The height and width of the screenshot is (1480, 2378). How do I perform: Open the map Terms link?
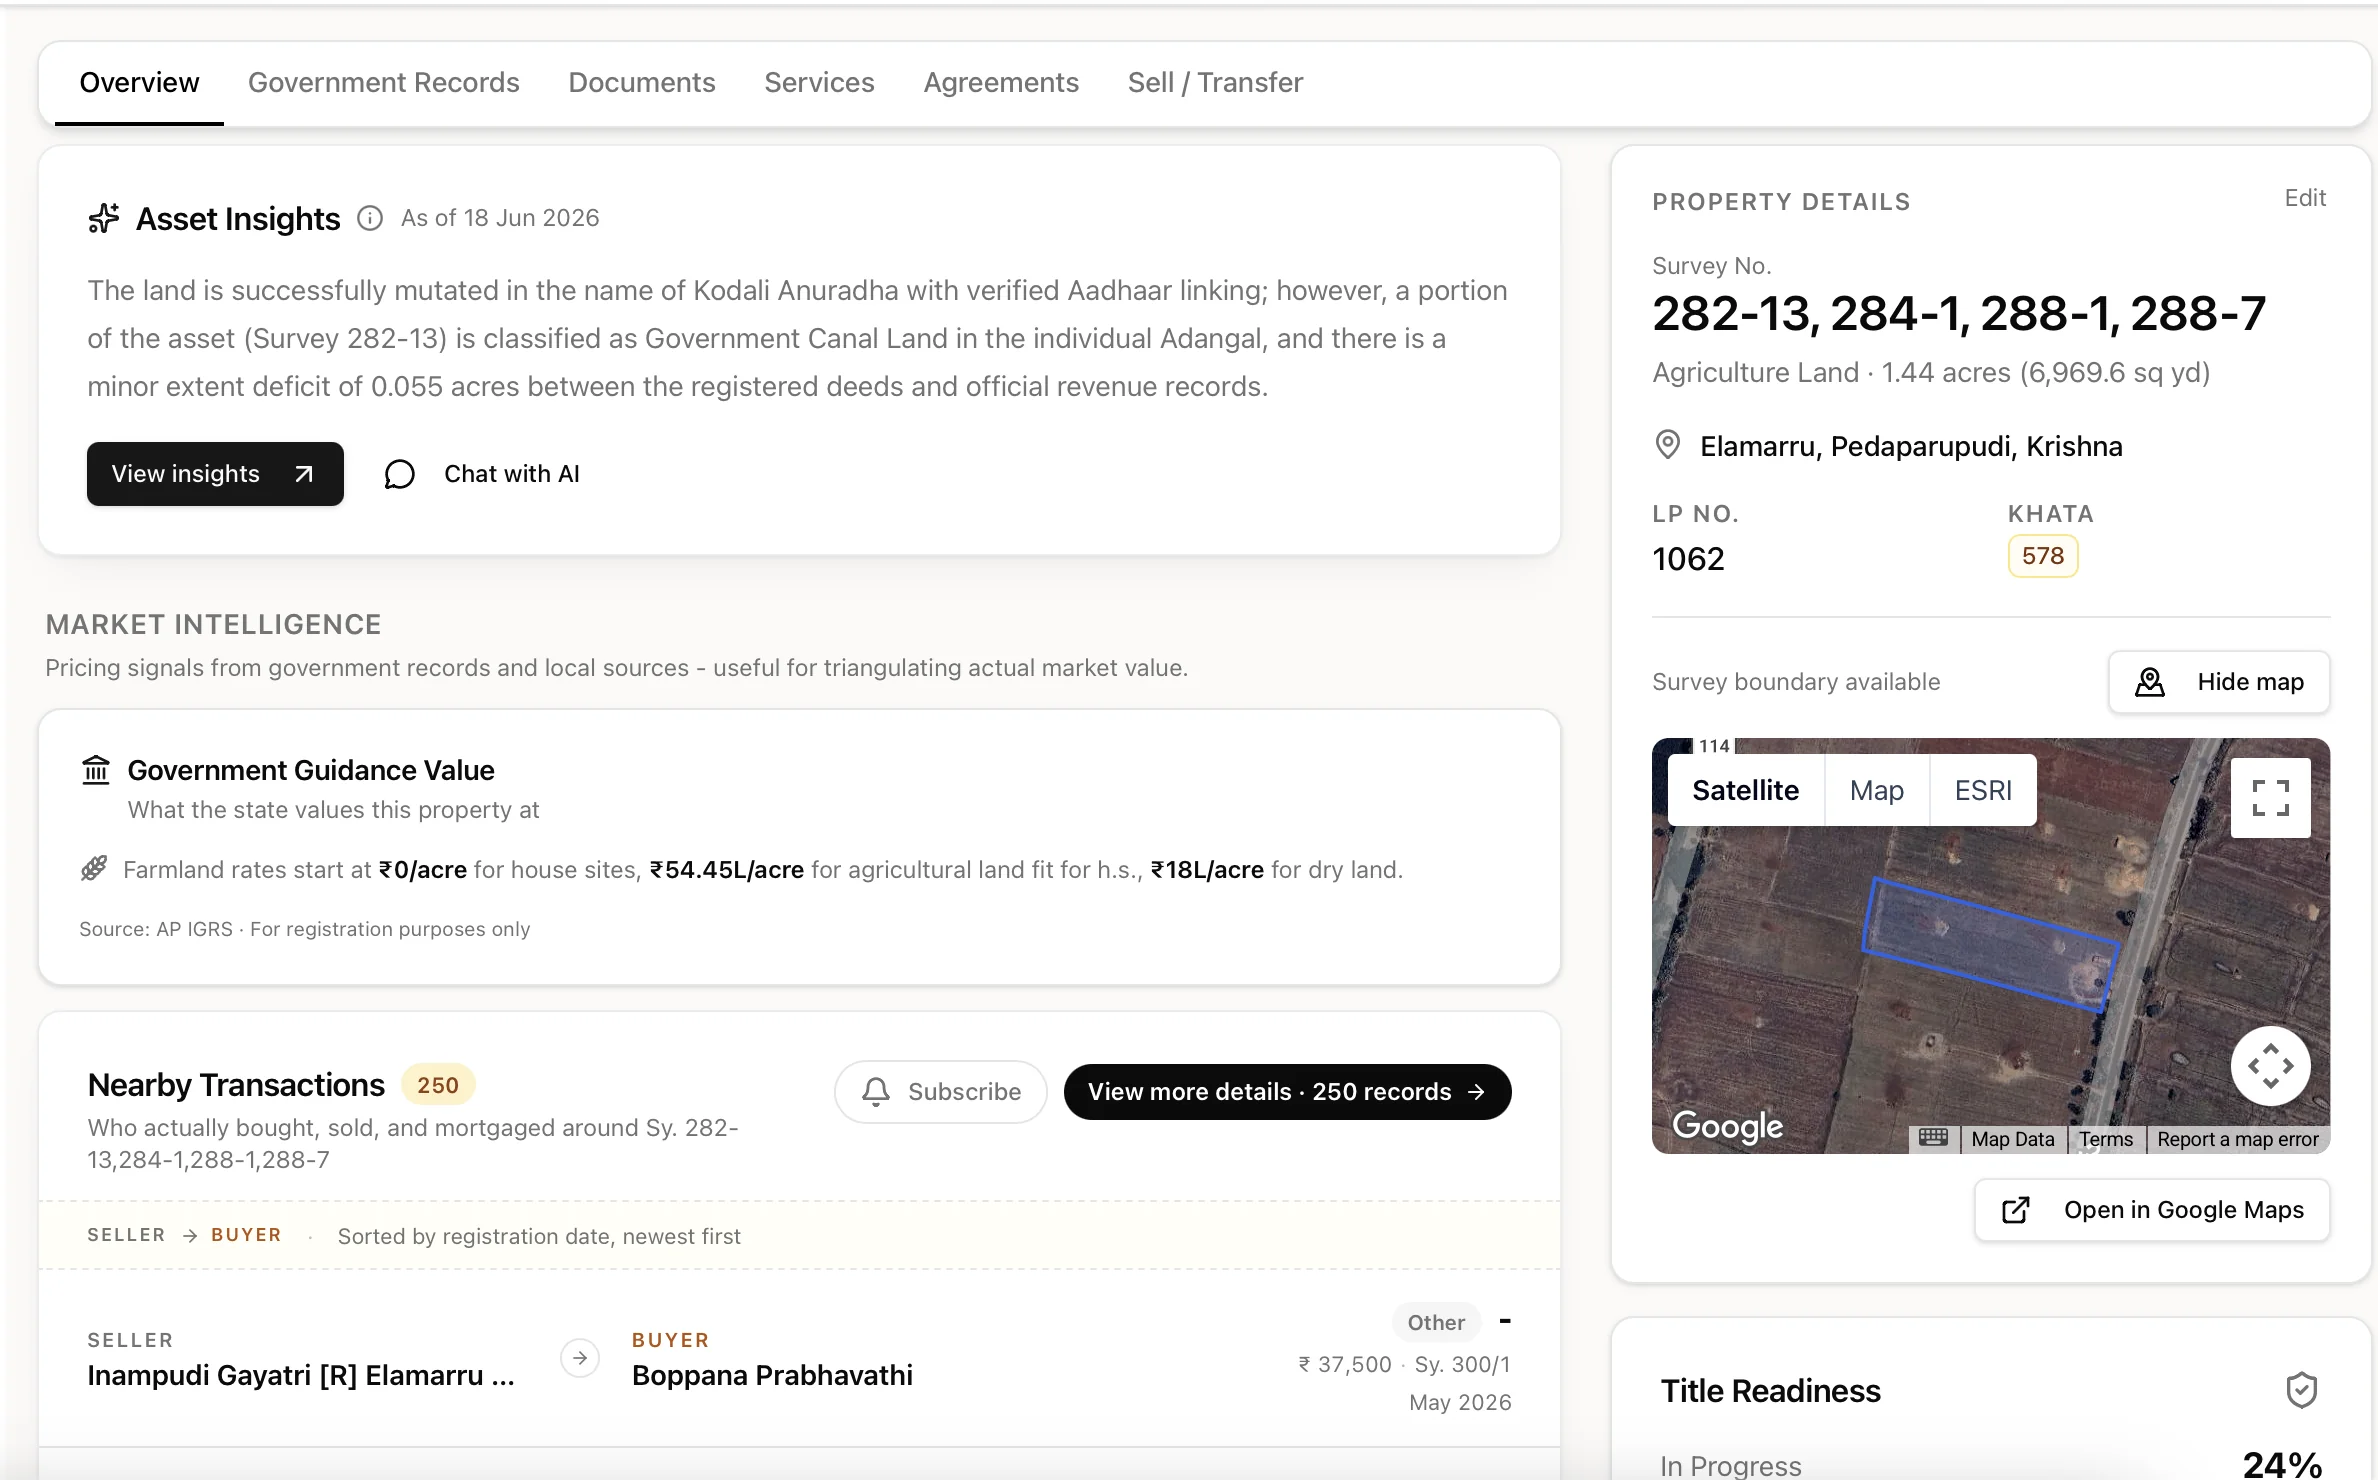click(x=2106, y=1139)
